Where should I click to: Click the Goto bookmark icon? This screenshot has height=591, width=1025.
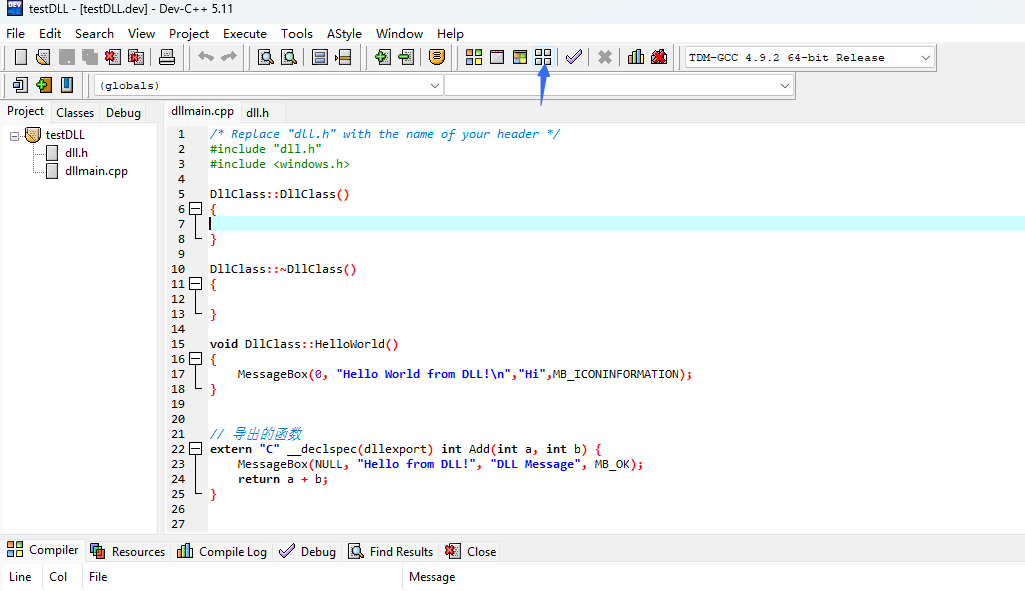[x=343, y=58]
